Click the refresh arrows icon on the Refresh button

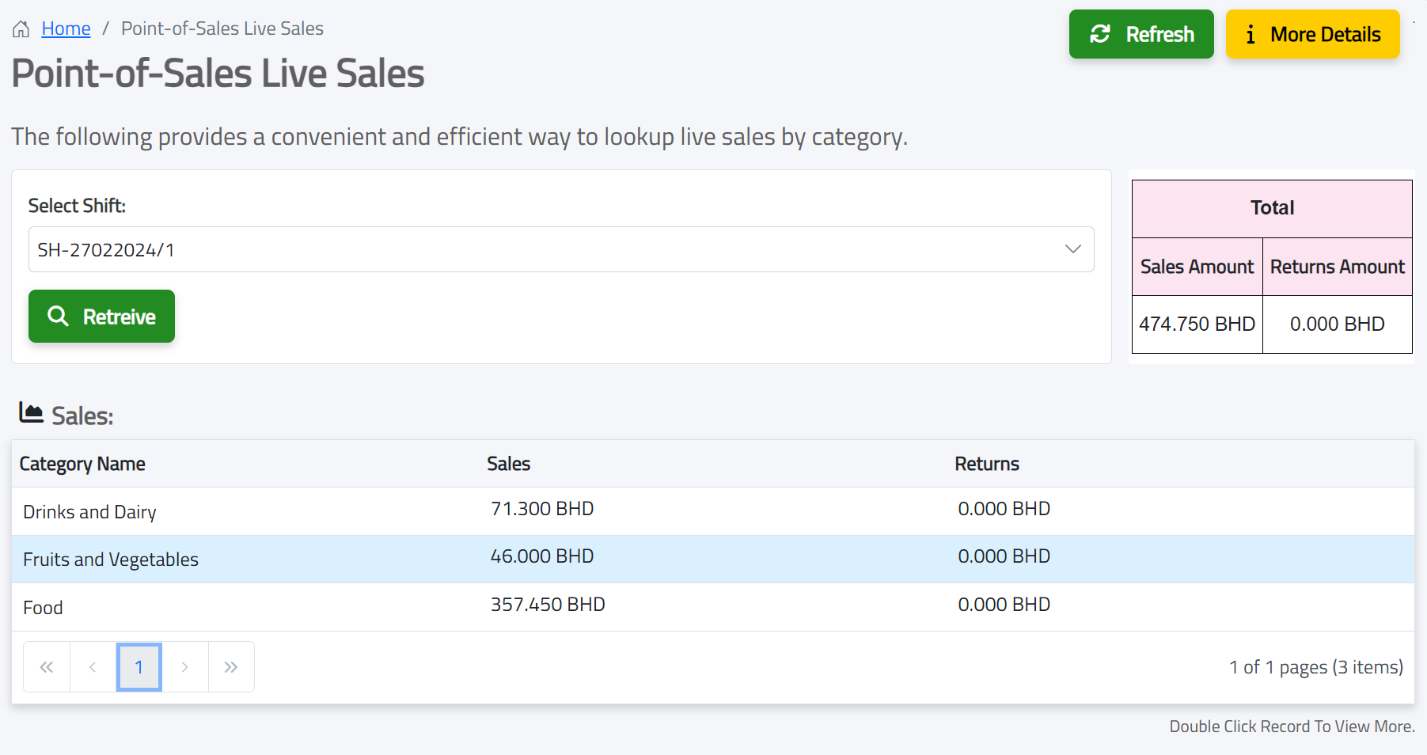(x=1101, y=33)
